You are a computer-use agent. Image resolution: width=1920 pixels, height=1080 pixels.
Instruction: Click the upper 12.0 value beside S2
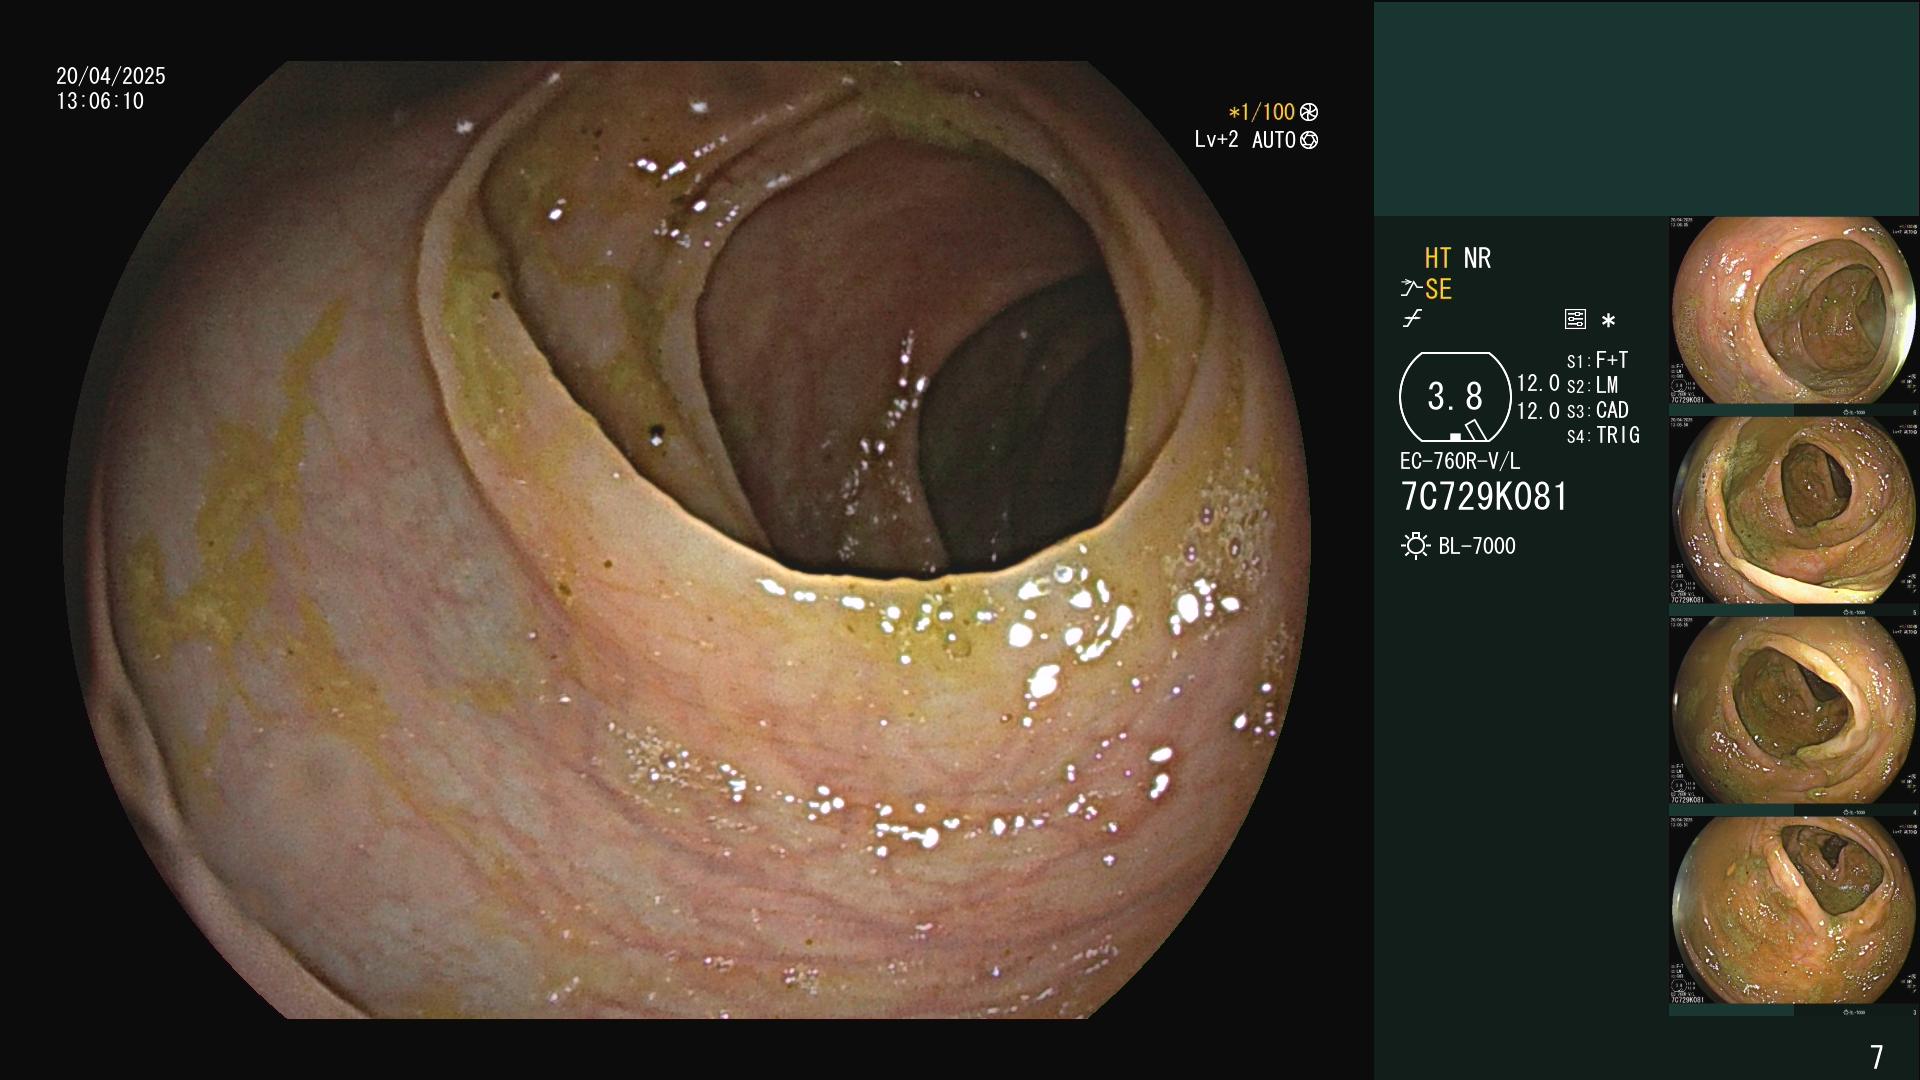tap(1538, 384)
